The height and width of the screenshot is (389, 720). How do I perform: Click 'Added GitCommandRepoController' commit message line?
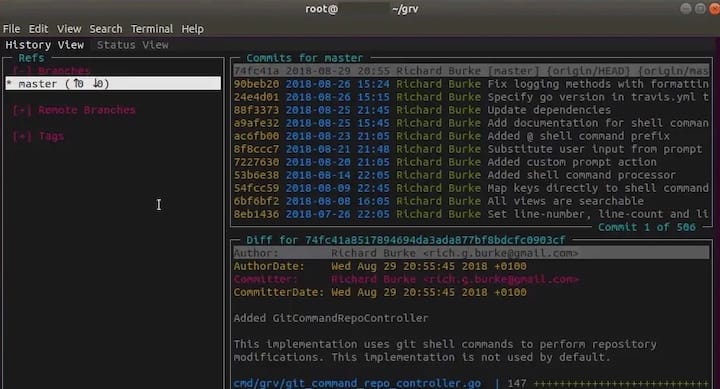pyautogui.click(x=331, y=318)
